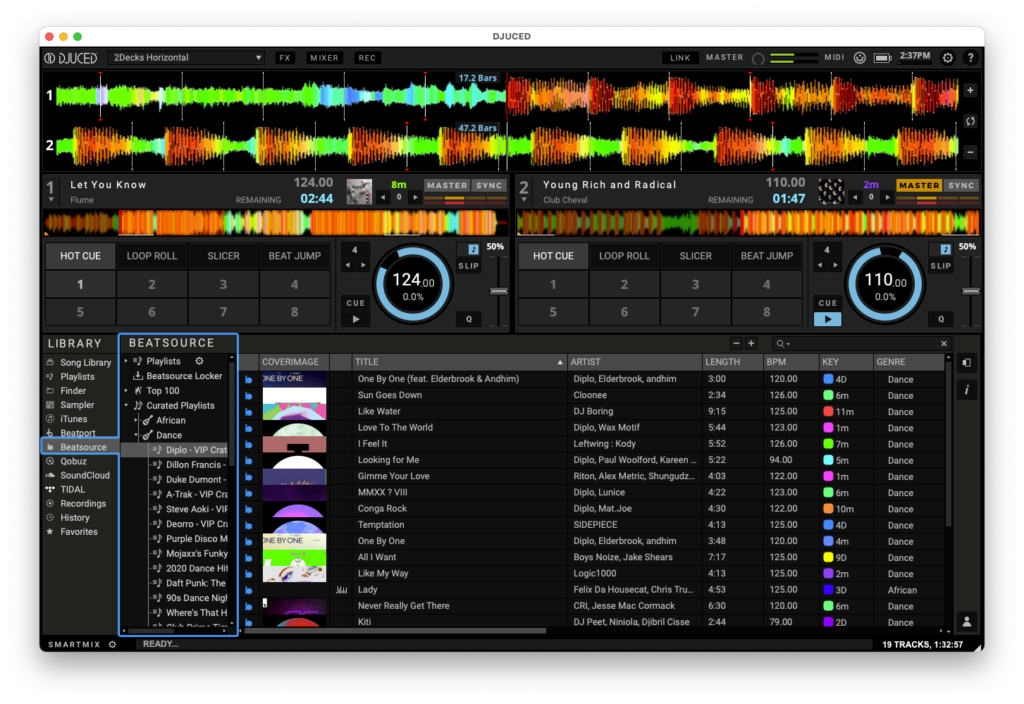Viewport: 1024px width, 704px height.
Task: Select the LOOP ROLL tab on deck 1
Action: 152,256
